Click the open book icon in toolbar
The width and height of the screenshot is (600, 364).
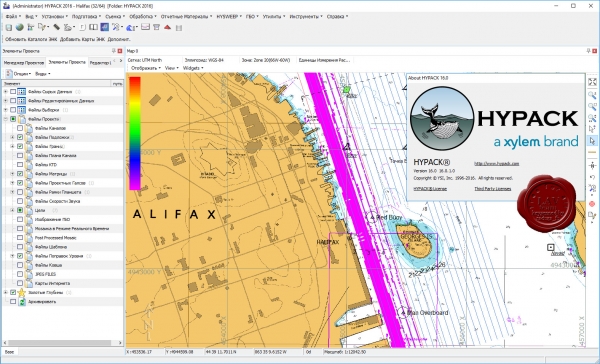pyautogui.click(x=93, y=27)
